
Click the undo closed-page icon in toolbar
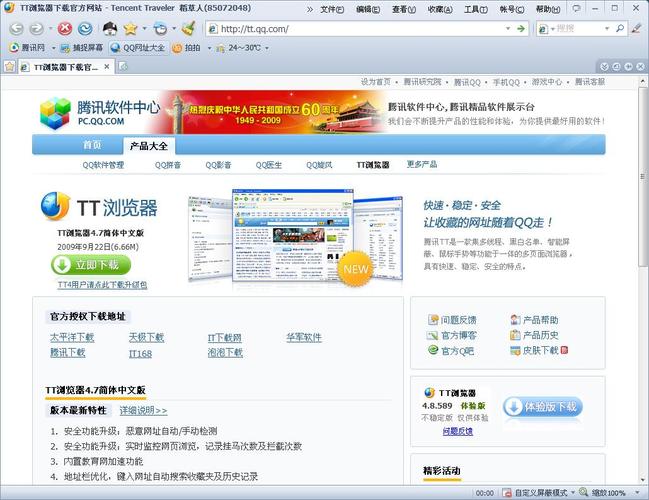pos(160,29)
